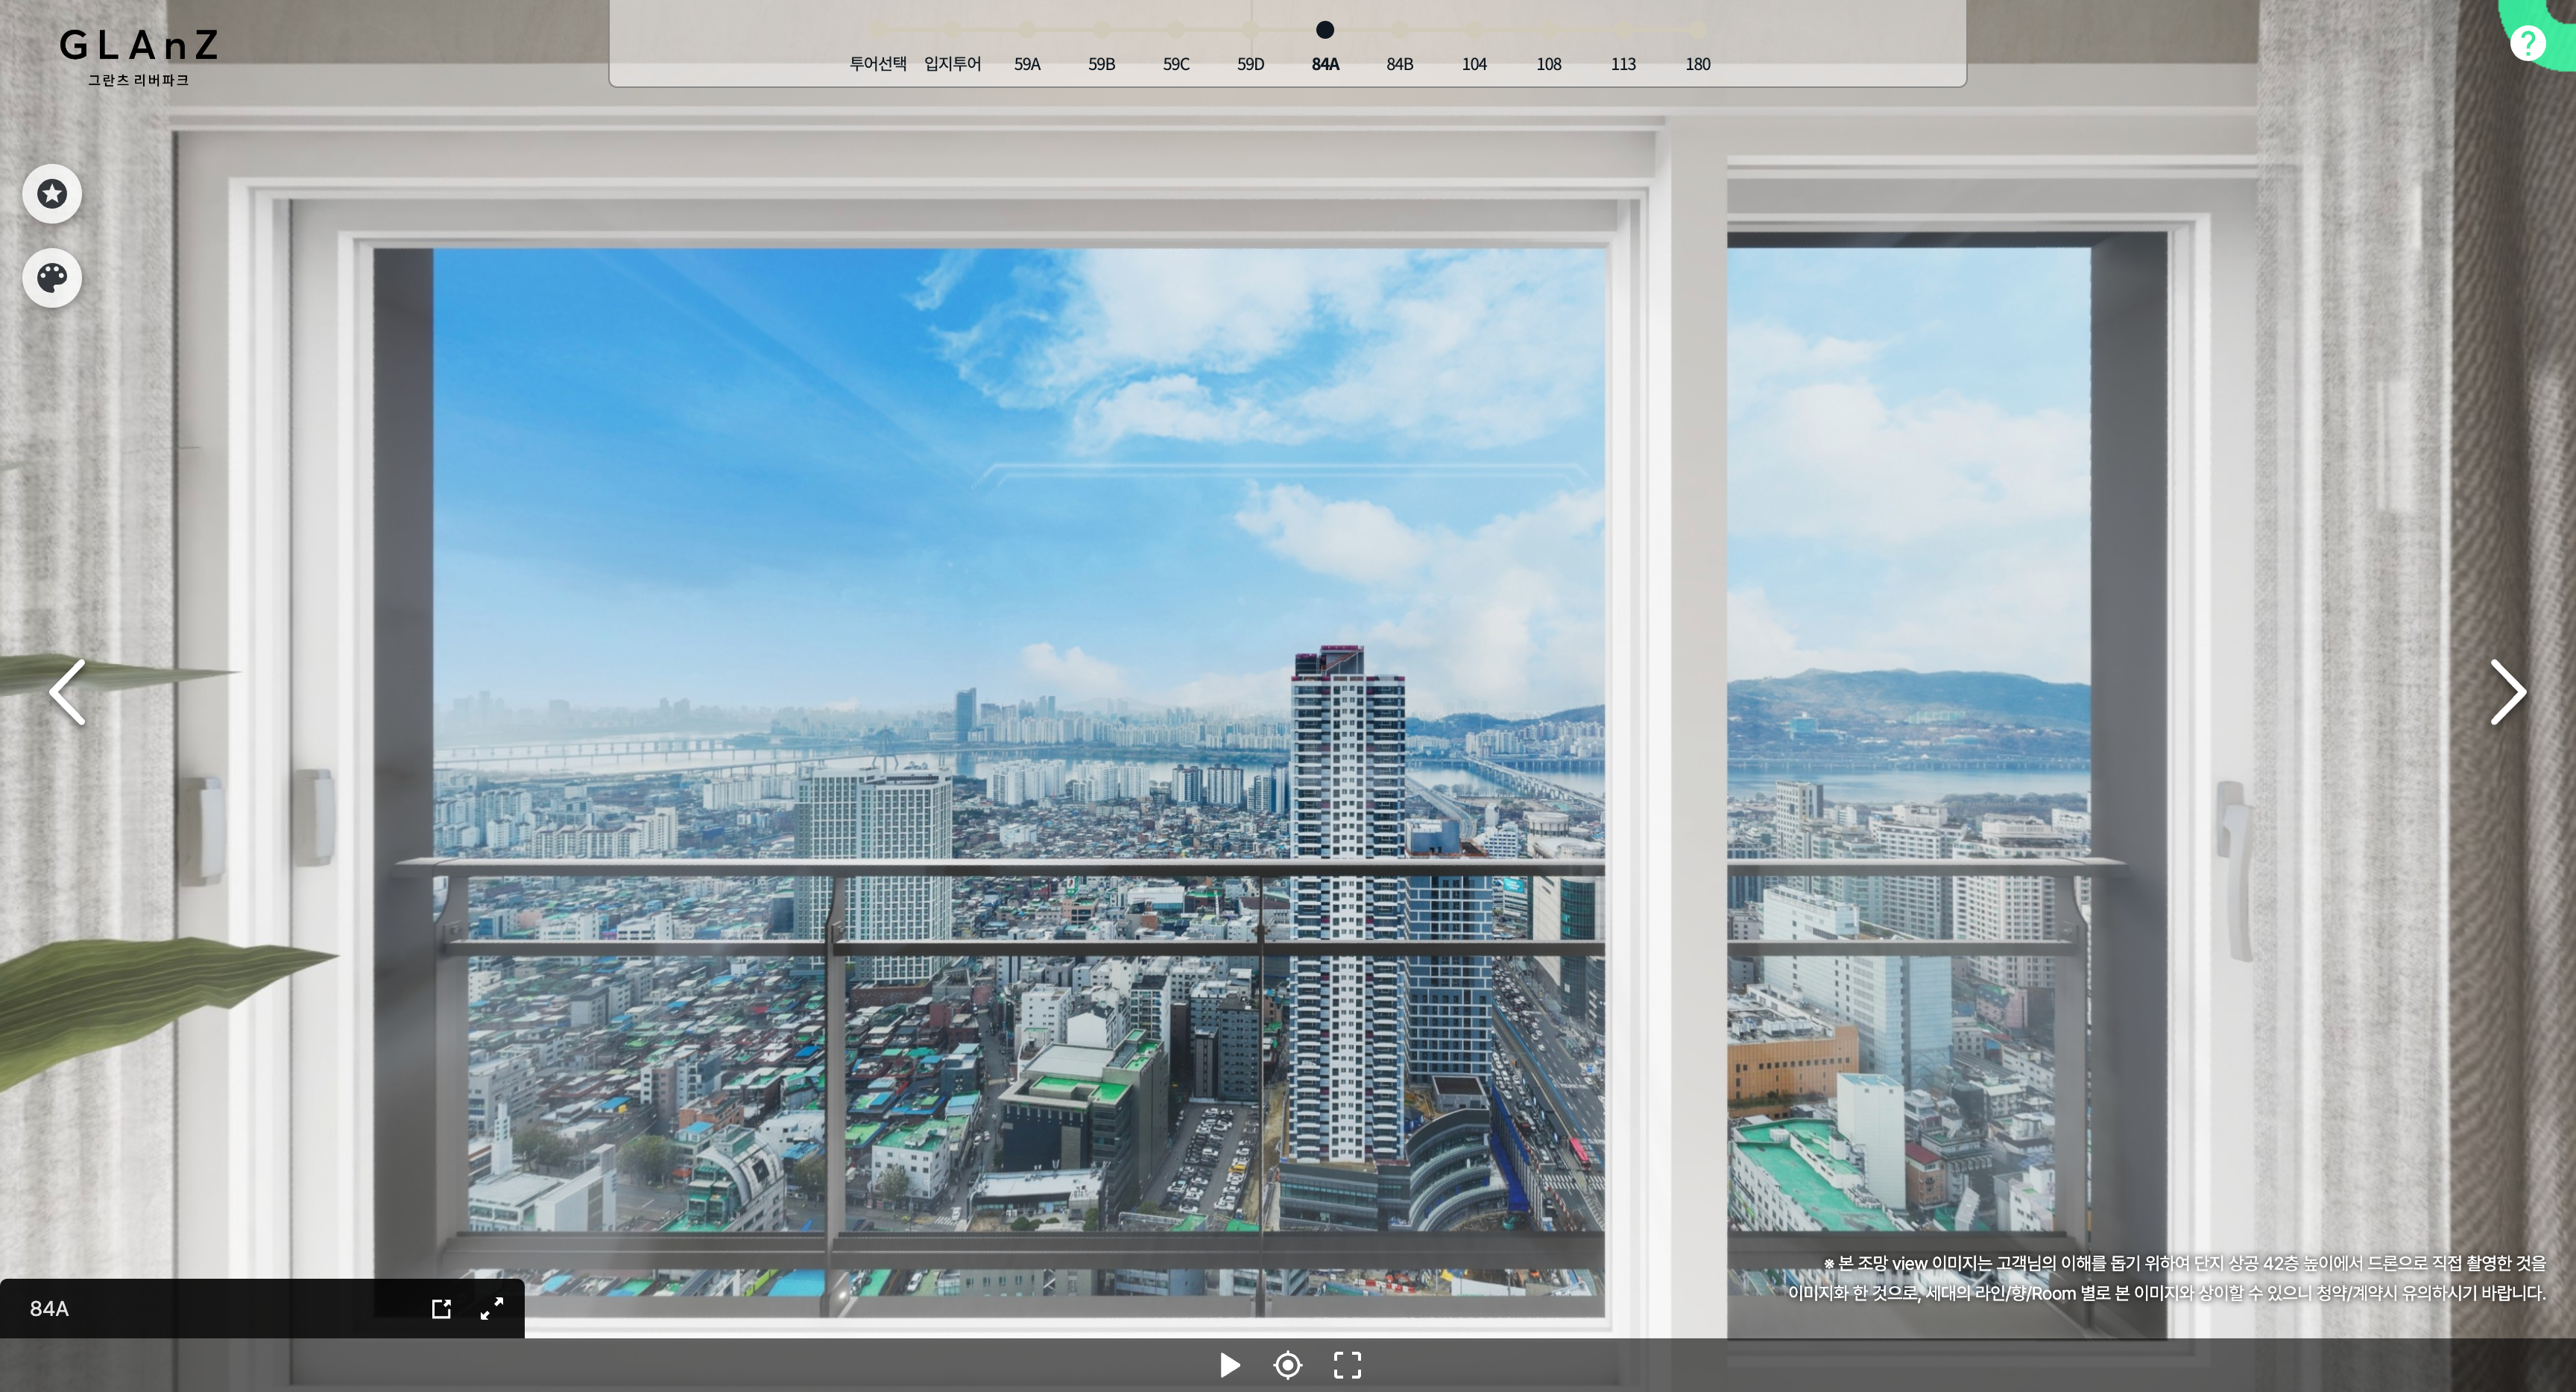Select the 59A unit tab
The height and width of the screenshot is (1392, 2576).
[1027, 64]
